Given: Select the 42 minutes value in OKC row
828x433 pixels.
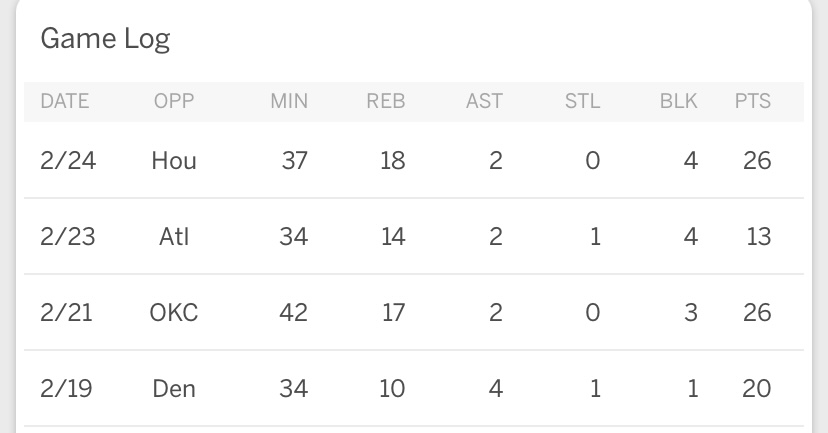Looking at the screenshot, I should point(294,313).
